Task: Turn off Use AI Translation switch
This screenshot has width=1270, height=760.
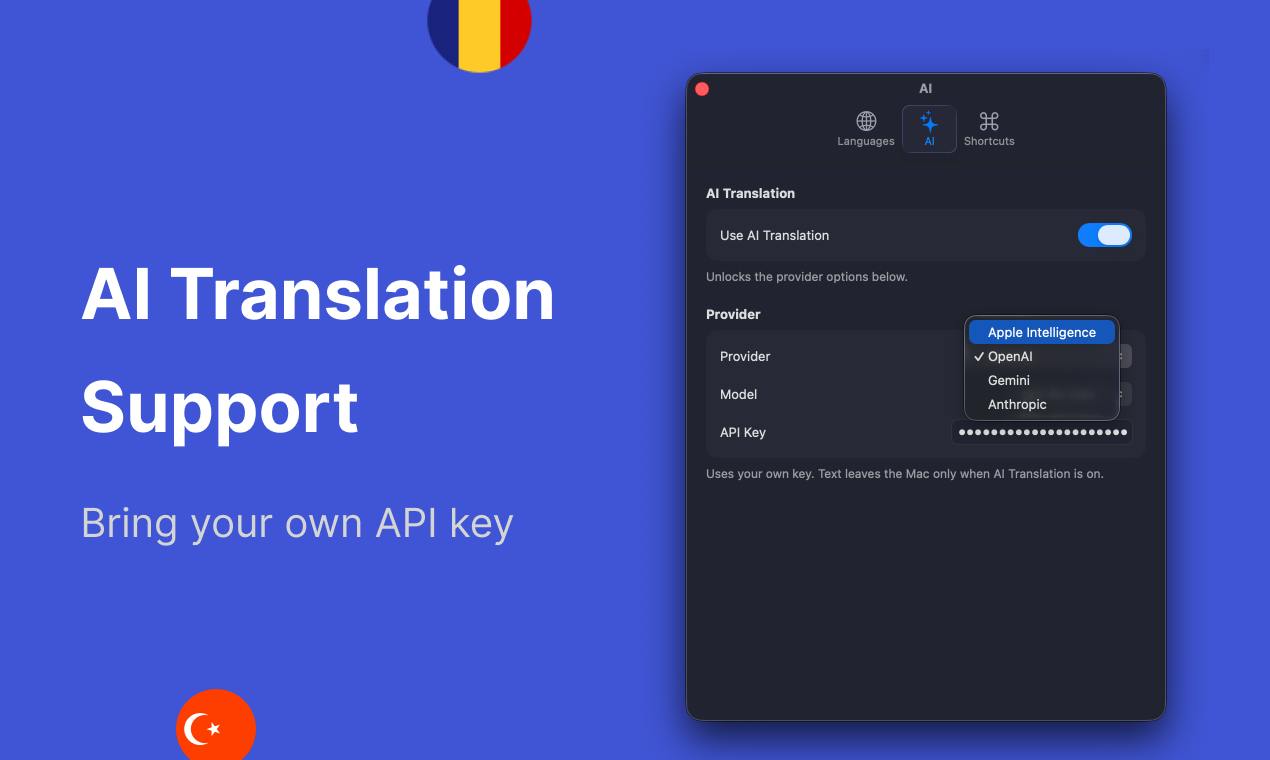Action: 1104,235
